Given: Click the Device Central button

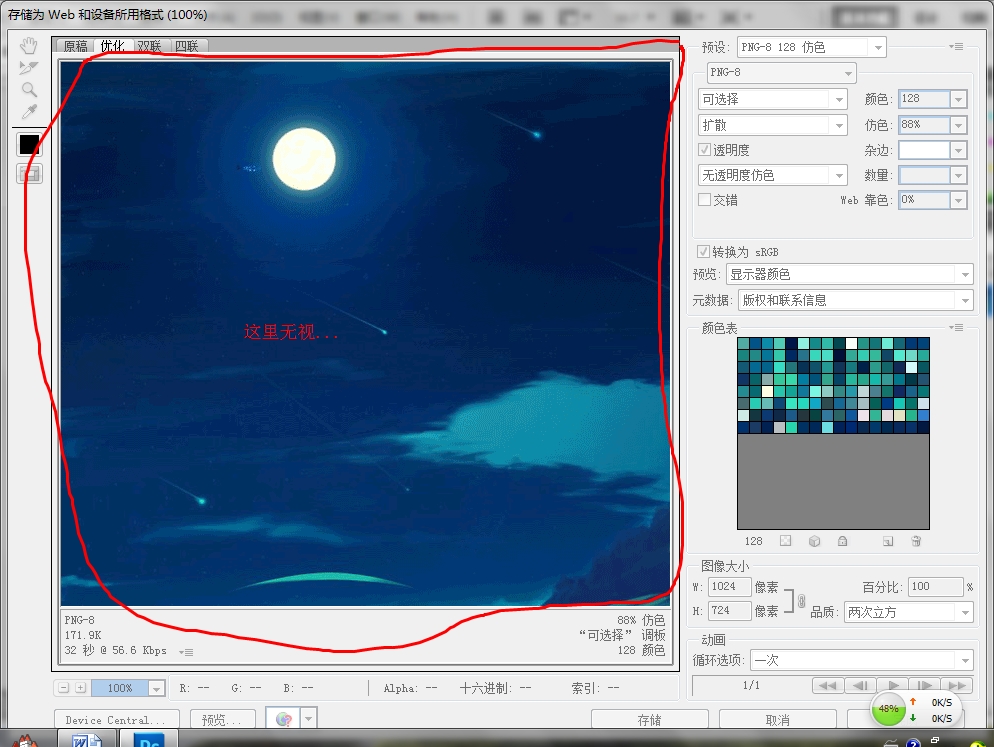Looking at the screenshot, I should [117, 719].
